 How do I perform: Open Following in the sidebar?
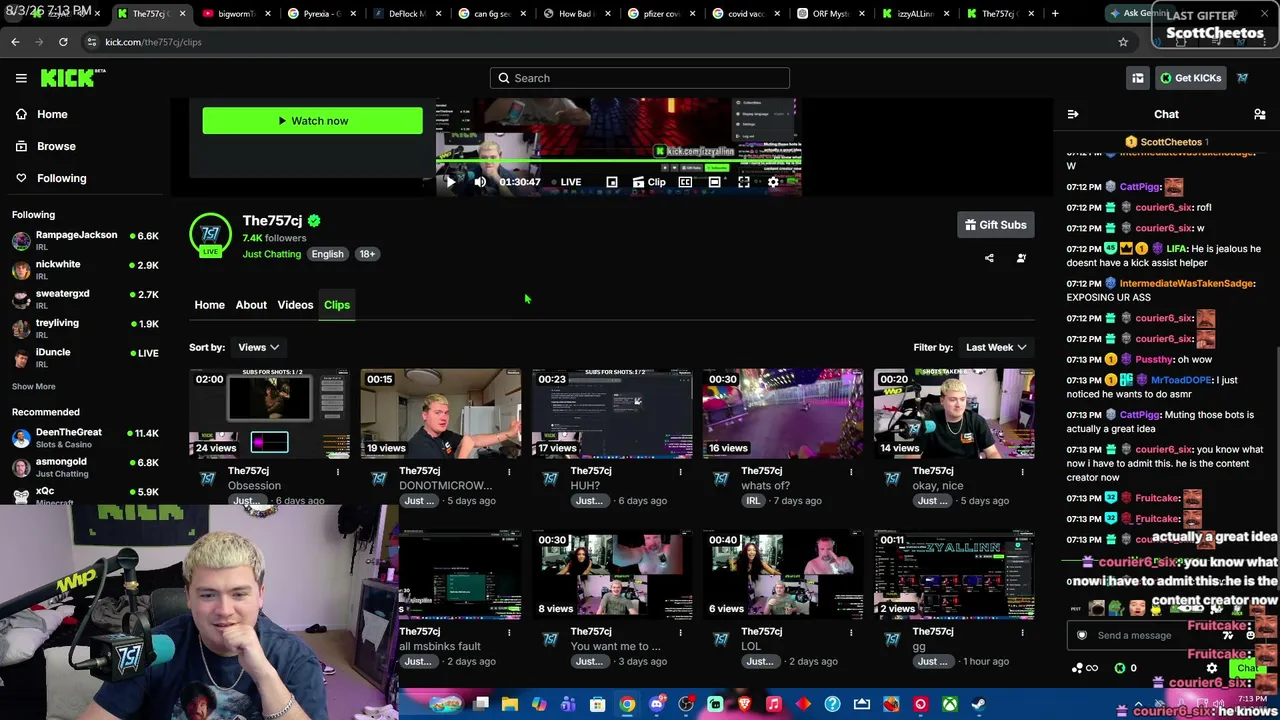[x=61, y=178]
